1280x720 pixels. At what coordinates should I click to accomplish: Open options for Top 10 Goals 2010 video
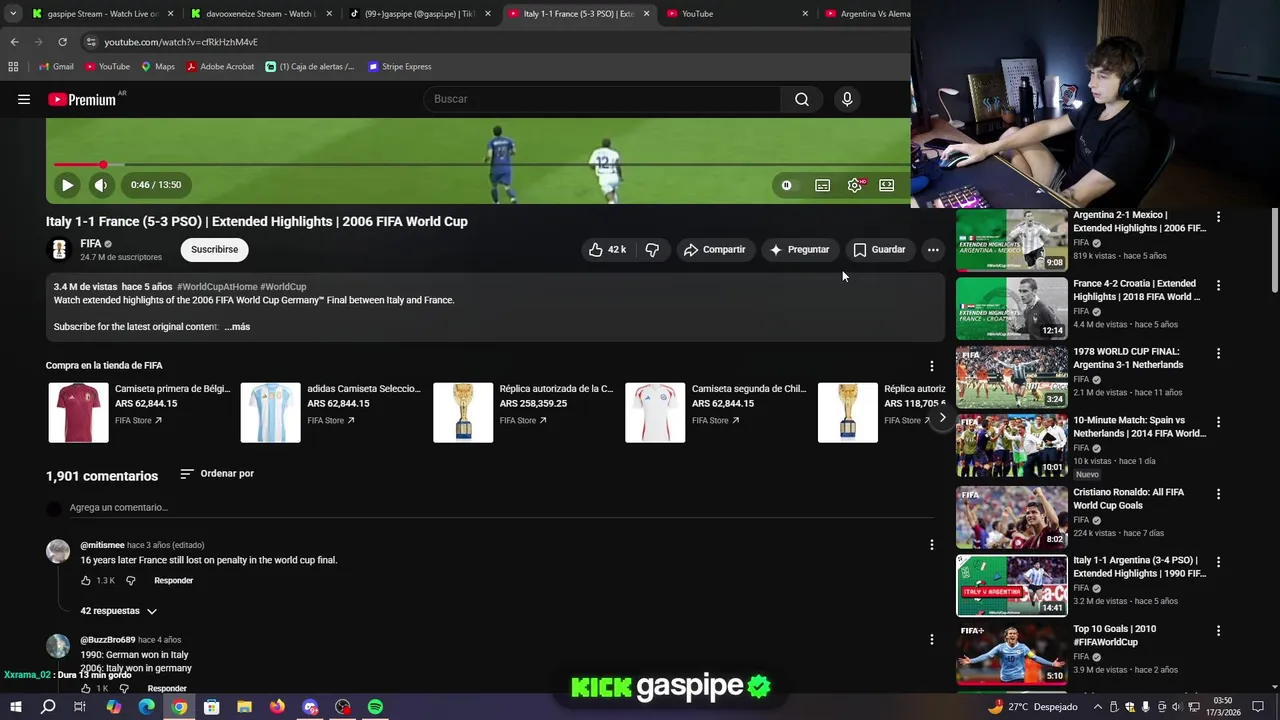1218,631
